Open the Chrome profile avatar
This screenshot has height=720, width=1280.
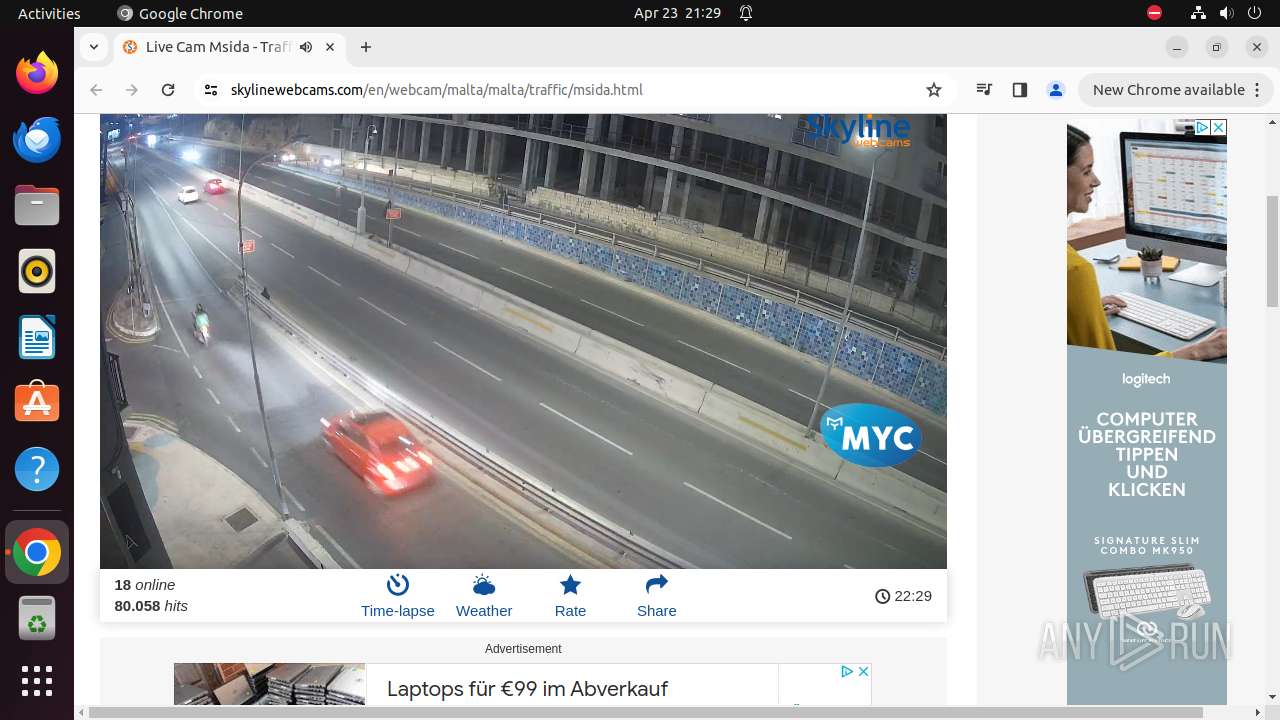[x=1055, y=90]
